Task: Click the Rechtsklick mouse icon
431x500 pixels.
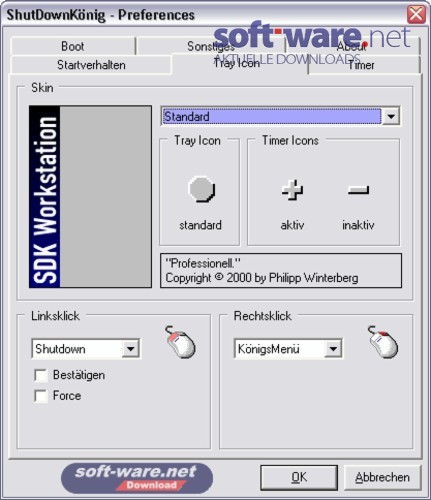Action: coord(383,342)
